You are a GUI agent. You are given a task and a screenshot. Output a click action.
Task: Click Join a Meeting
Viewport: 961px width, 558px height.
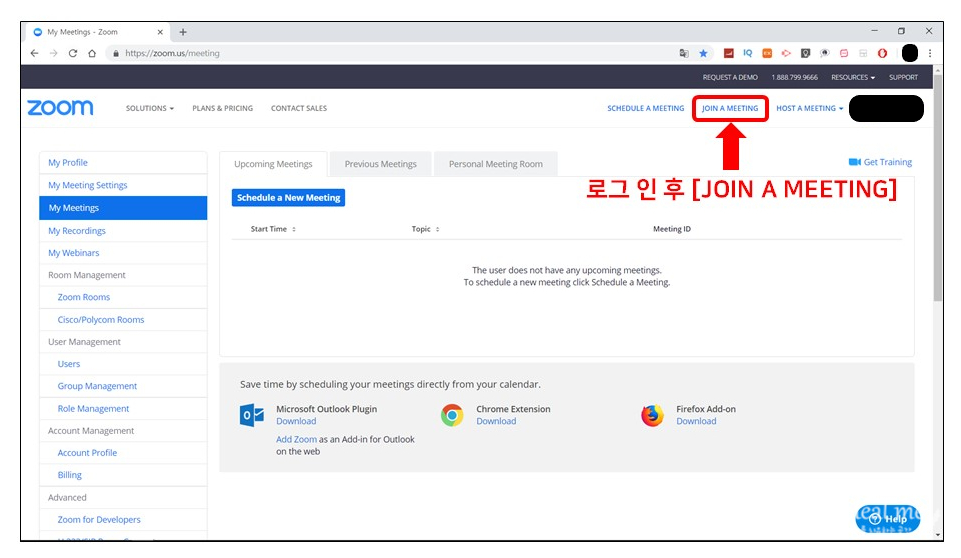pyautogui.click(x=730, y=108)
